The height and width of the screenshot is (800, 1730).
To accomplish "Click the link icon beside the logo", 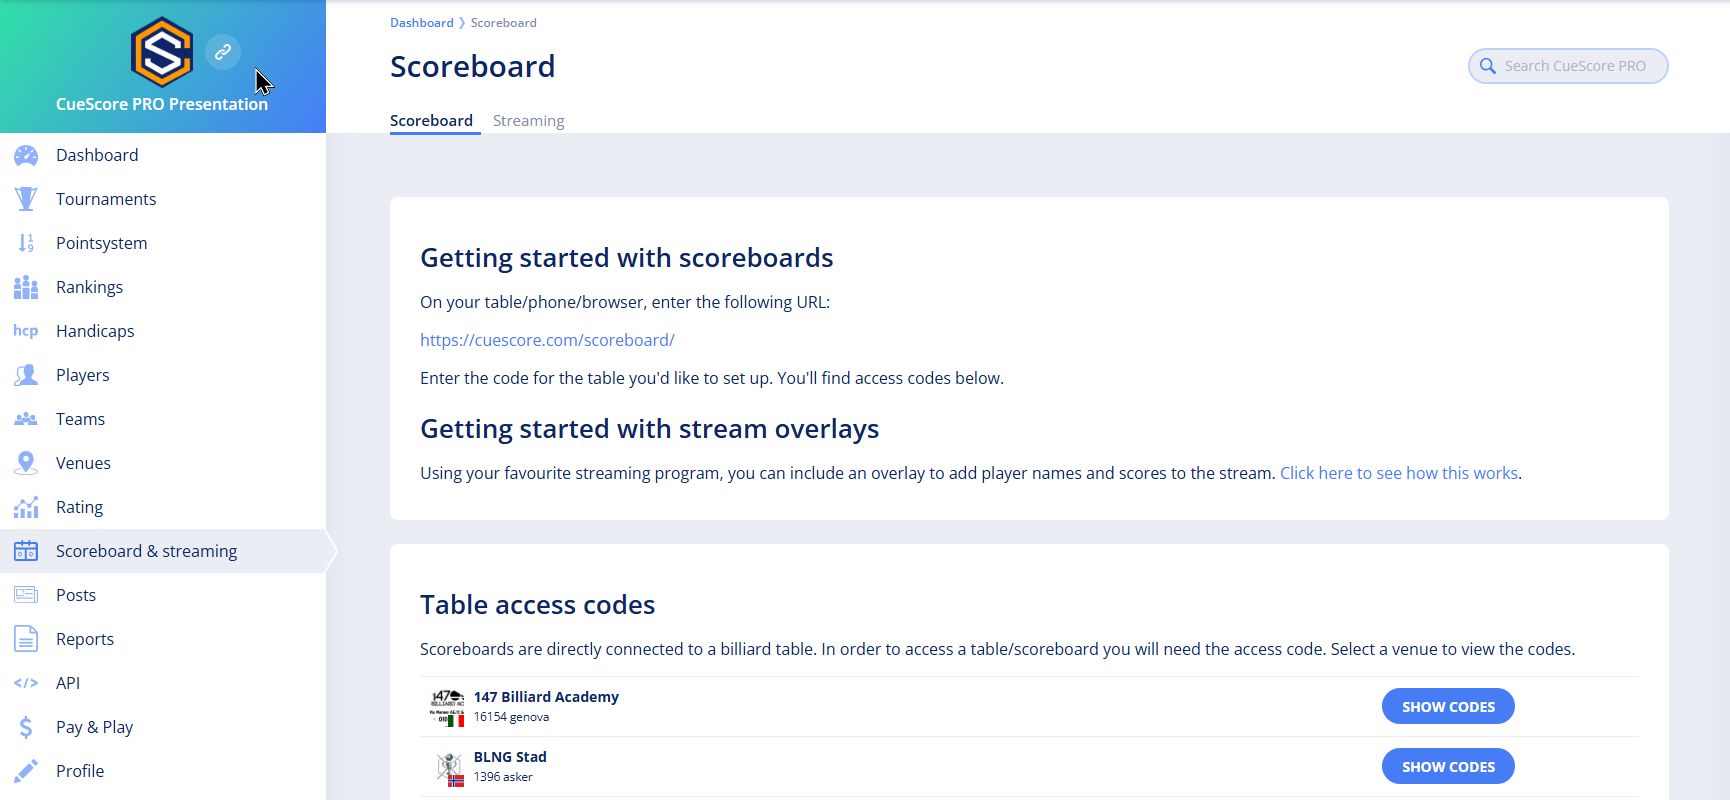I will click(223, 52).
